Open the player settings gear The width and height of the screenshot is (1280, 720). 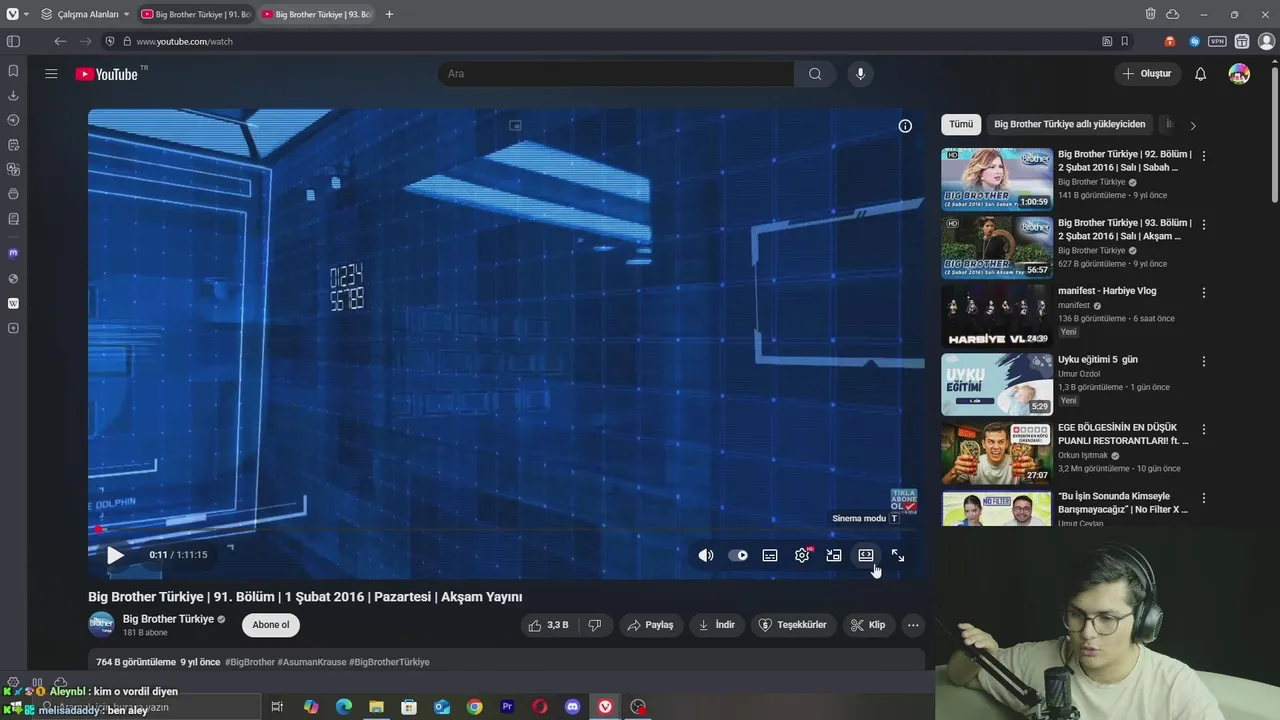[802, 555]
